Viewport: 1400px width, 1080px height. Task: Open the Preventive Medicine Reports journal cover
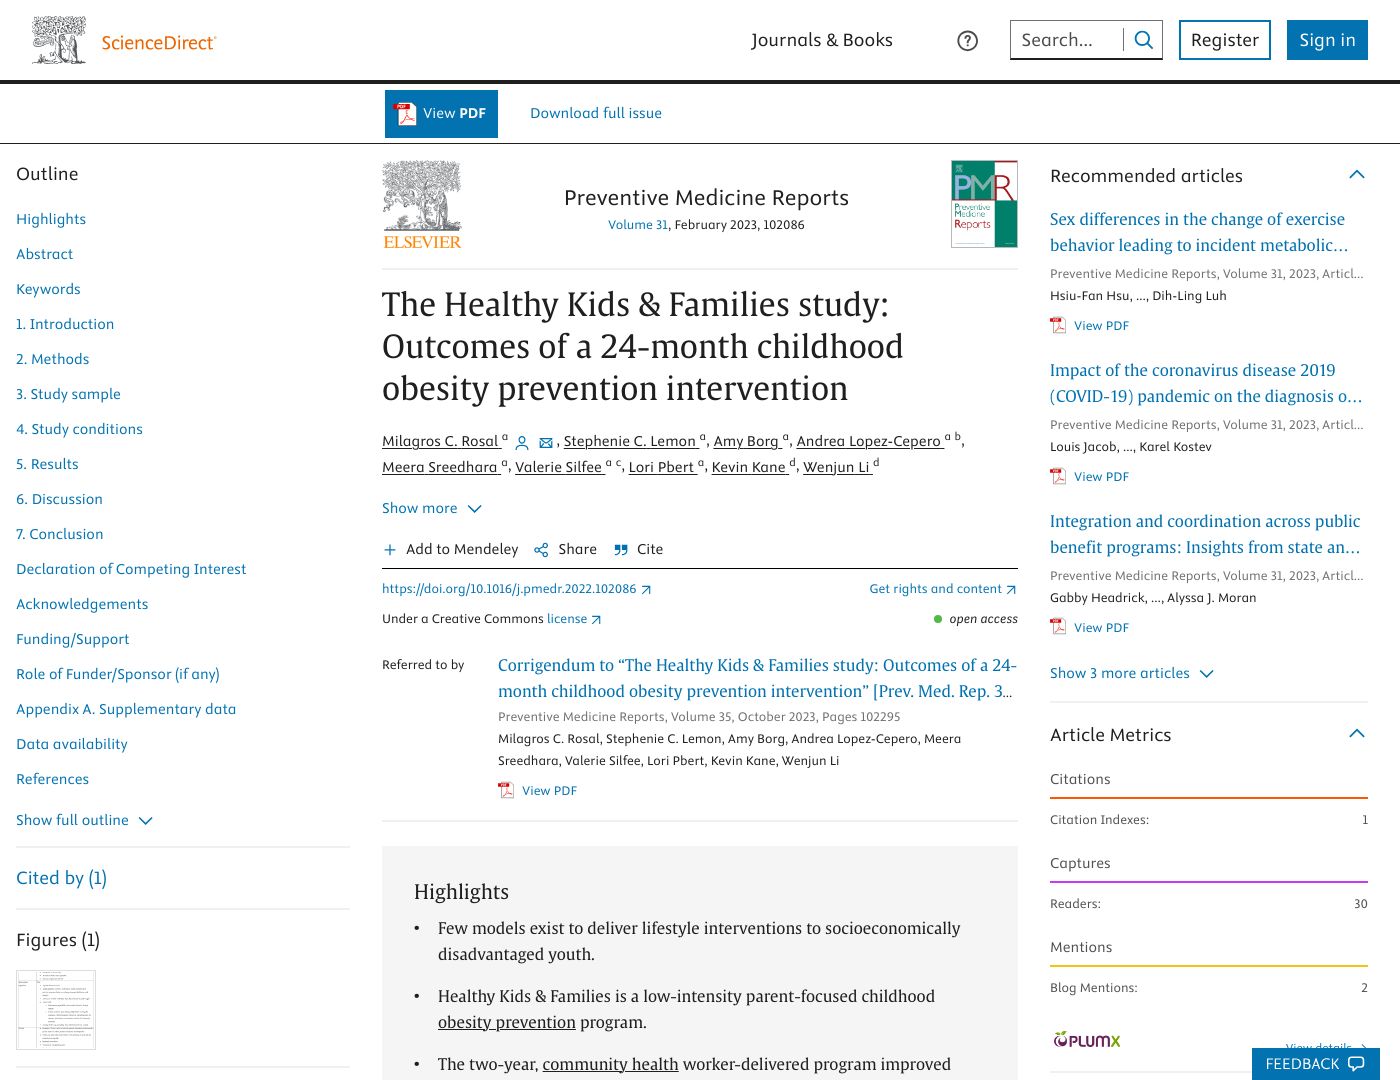(x=984, y=204)
